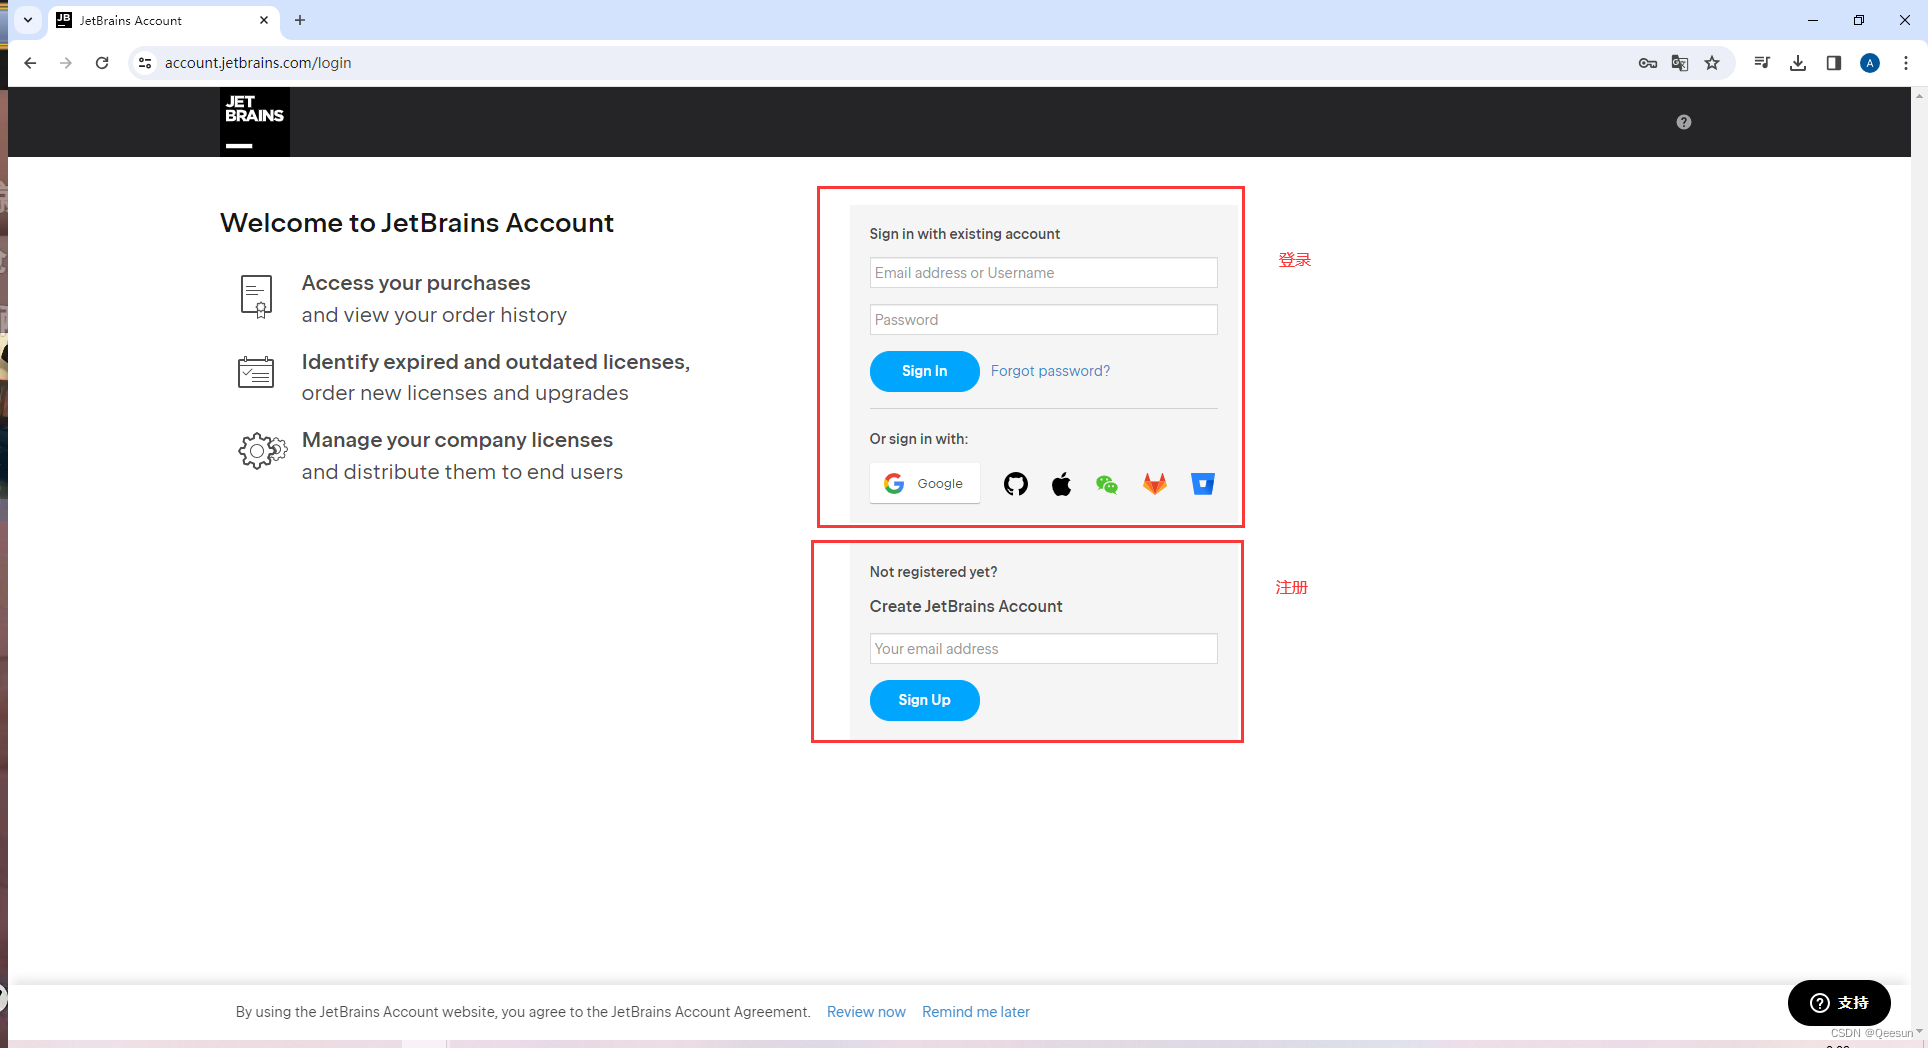1928x1048 pixels.
Task: Open saved passwords key icon
Action: [1648, 63]
